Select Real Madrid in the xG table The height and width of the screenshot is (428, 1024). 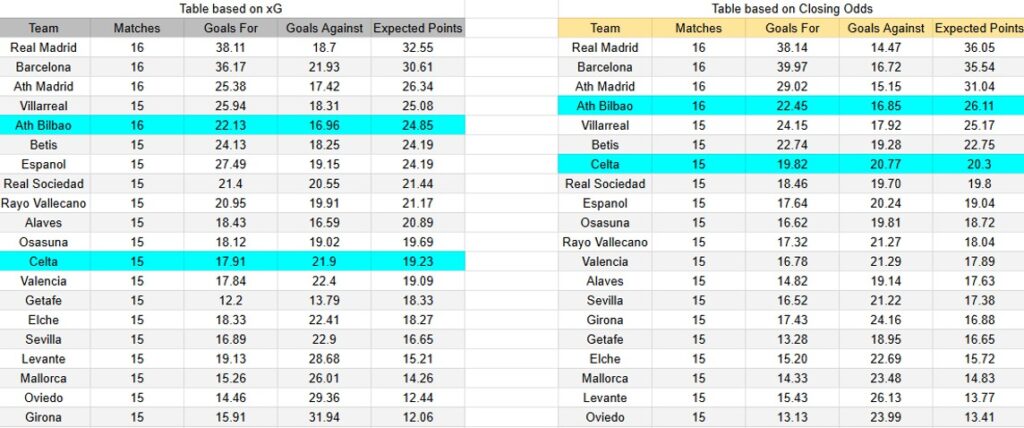pyautogui.click(x=43, y=47)
